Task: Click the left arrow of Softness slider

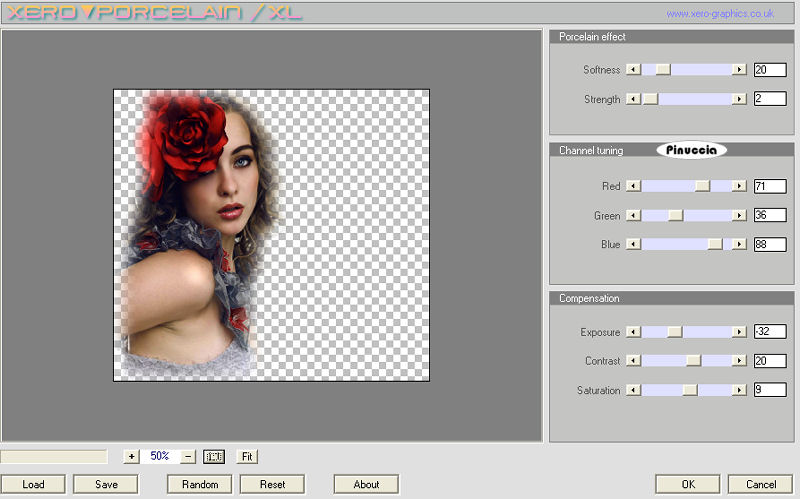Action: tap(633, 69)
